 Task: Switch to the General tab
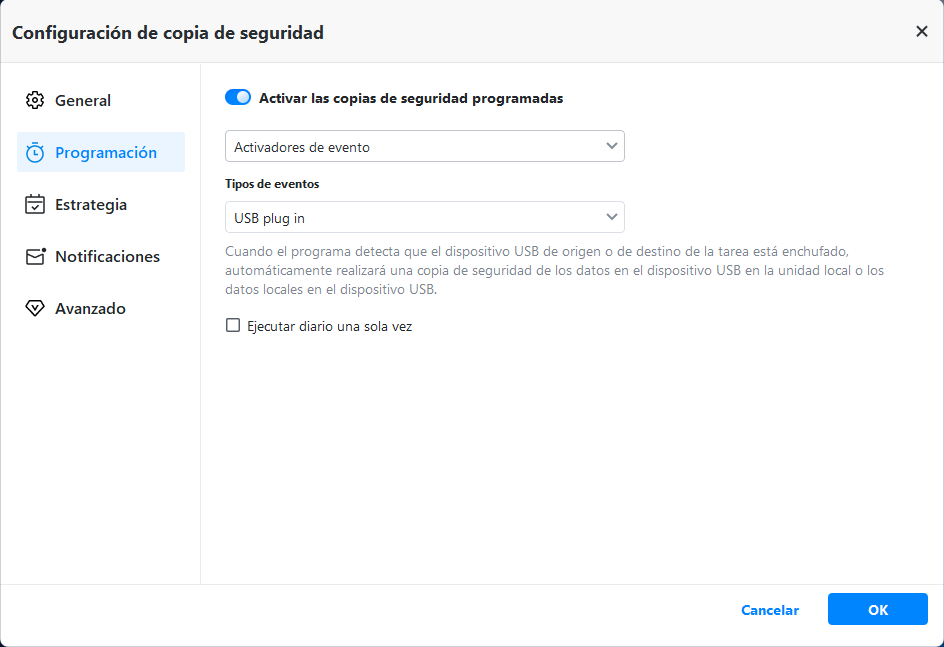point(83,100)
